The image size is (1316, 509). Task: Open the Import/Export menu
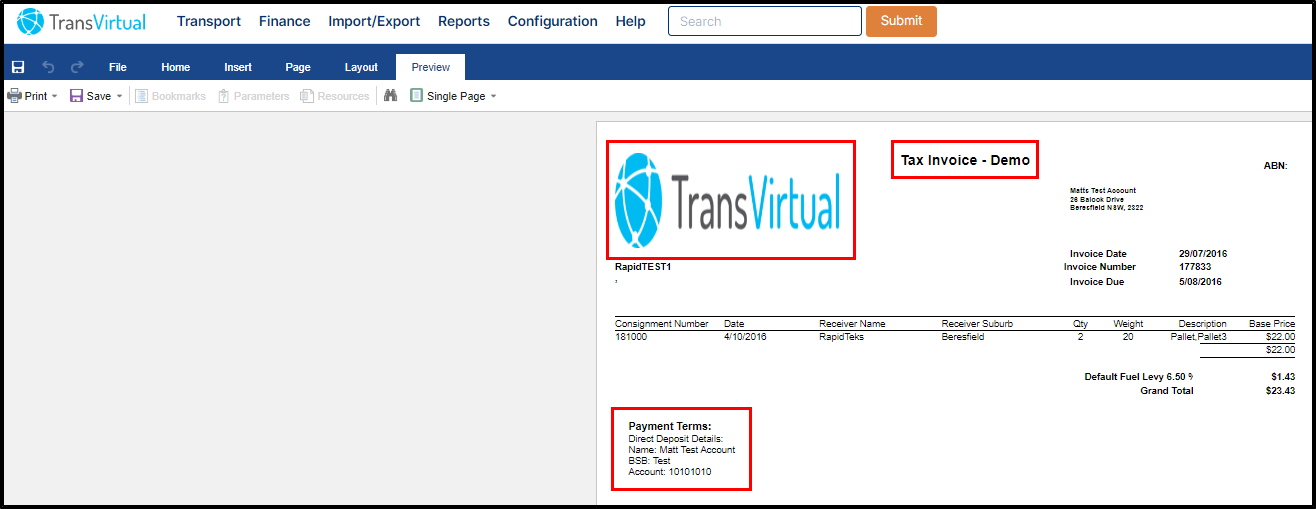(x=374, y=21)
